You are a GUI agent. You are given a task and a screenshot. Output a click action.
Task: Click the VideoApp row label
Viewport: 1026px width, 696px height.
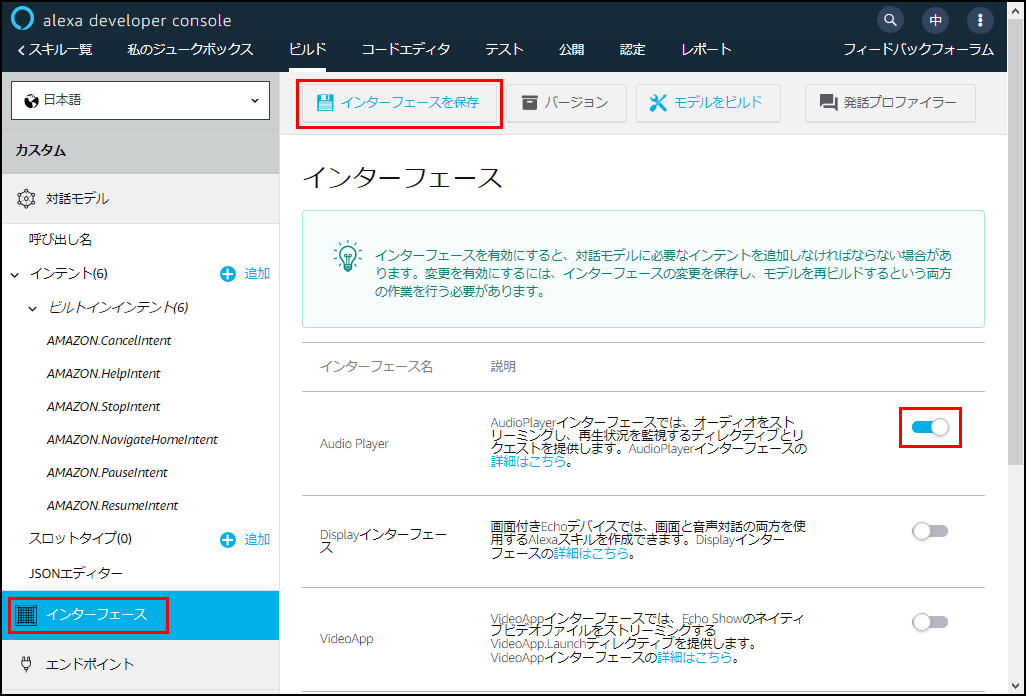(x=346, y=638)
